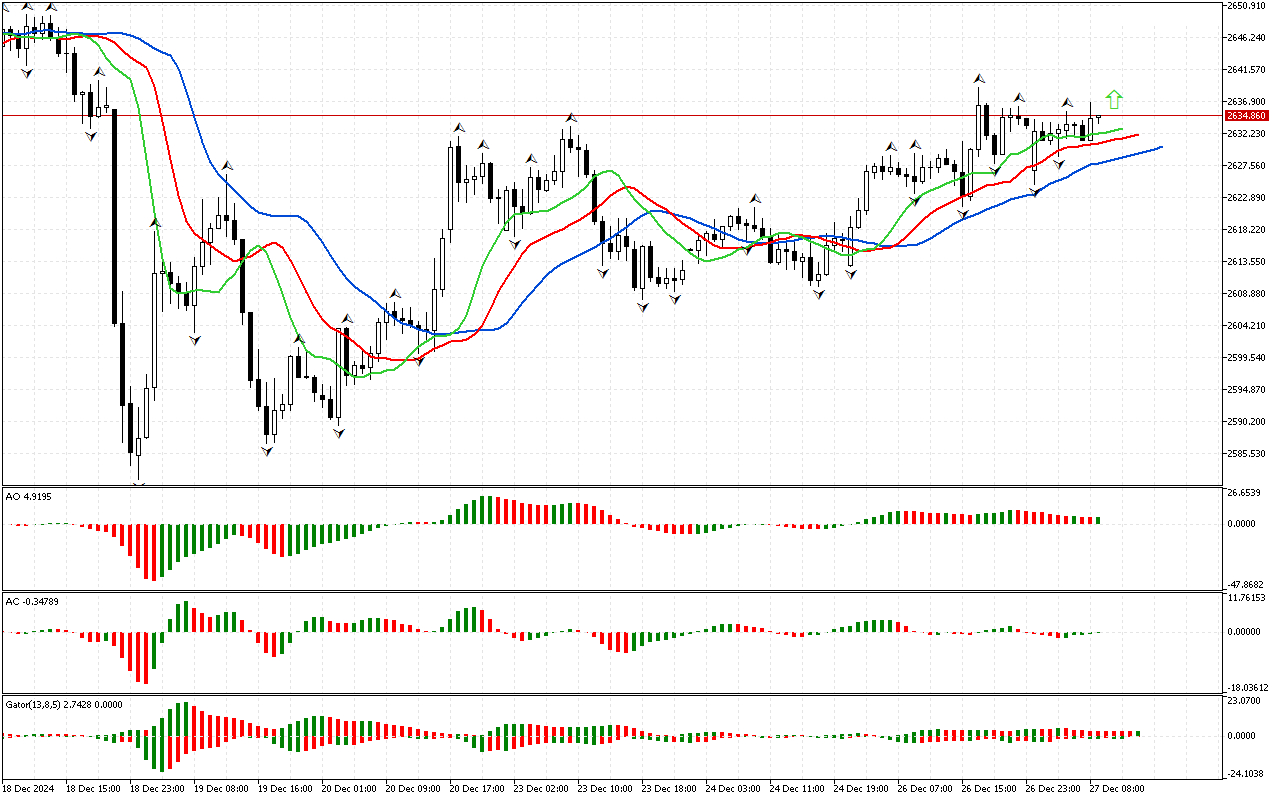Click the AO scale value -47.8682
Screen dimensions: 1280x800
[1247, 585]
